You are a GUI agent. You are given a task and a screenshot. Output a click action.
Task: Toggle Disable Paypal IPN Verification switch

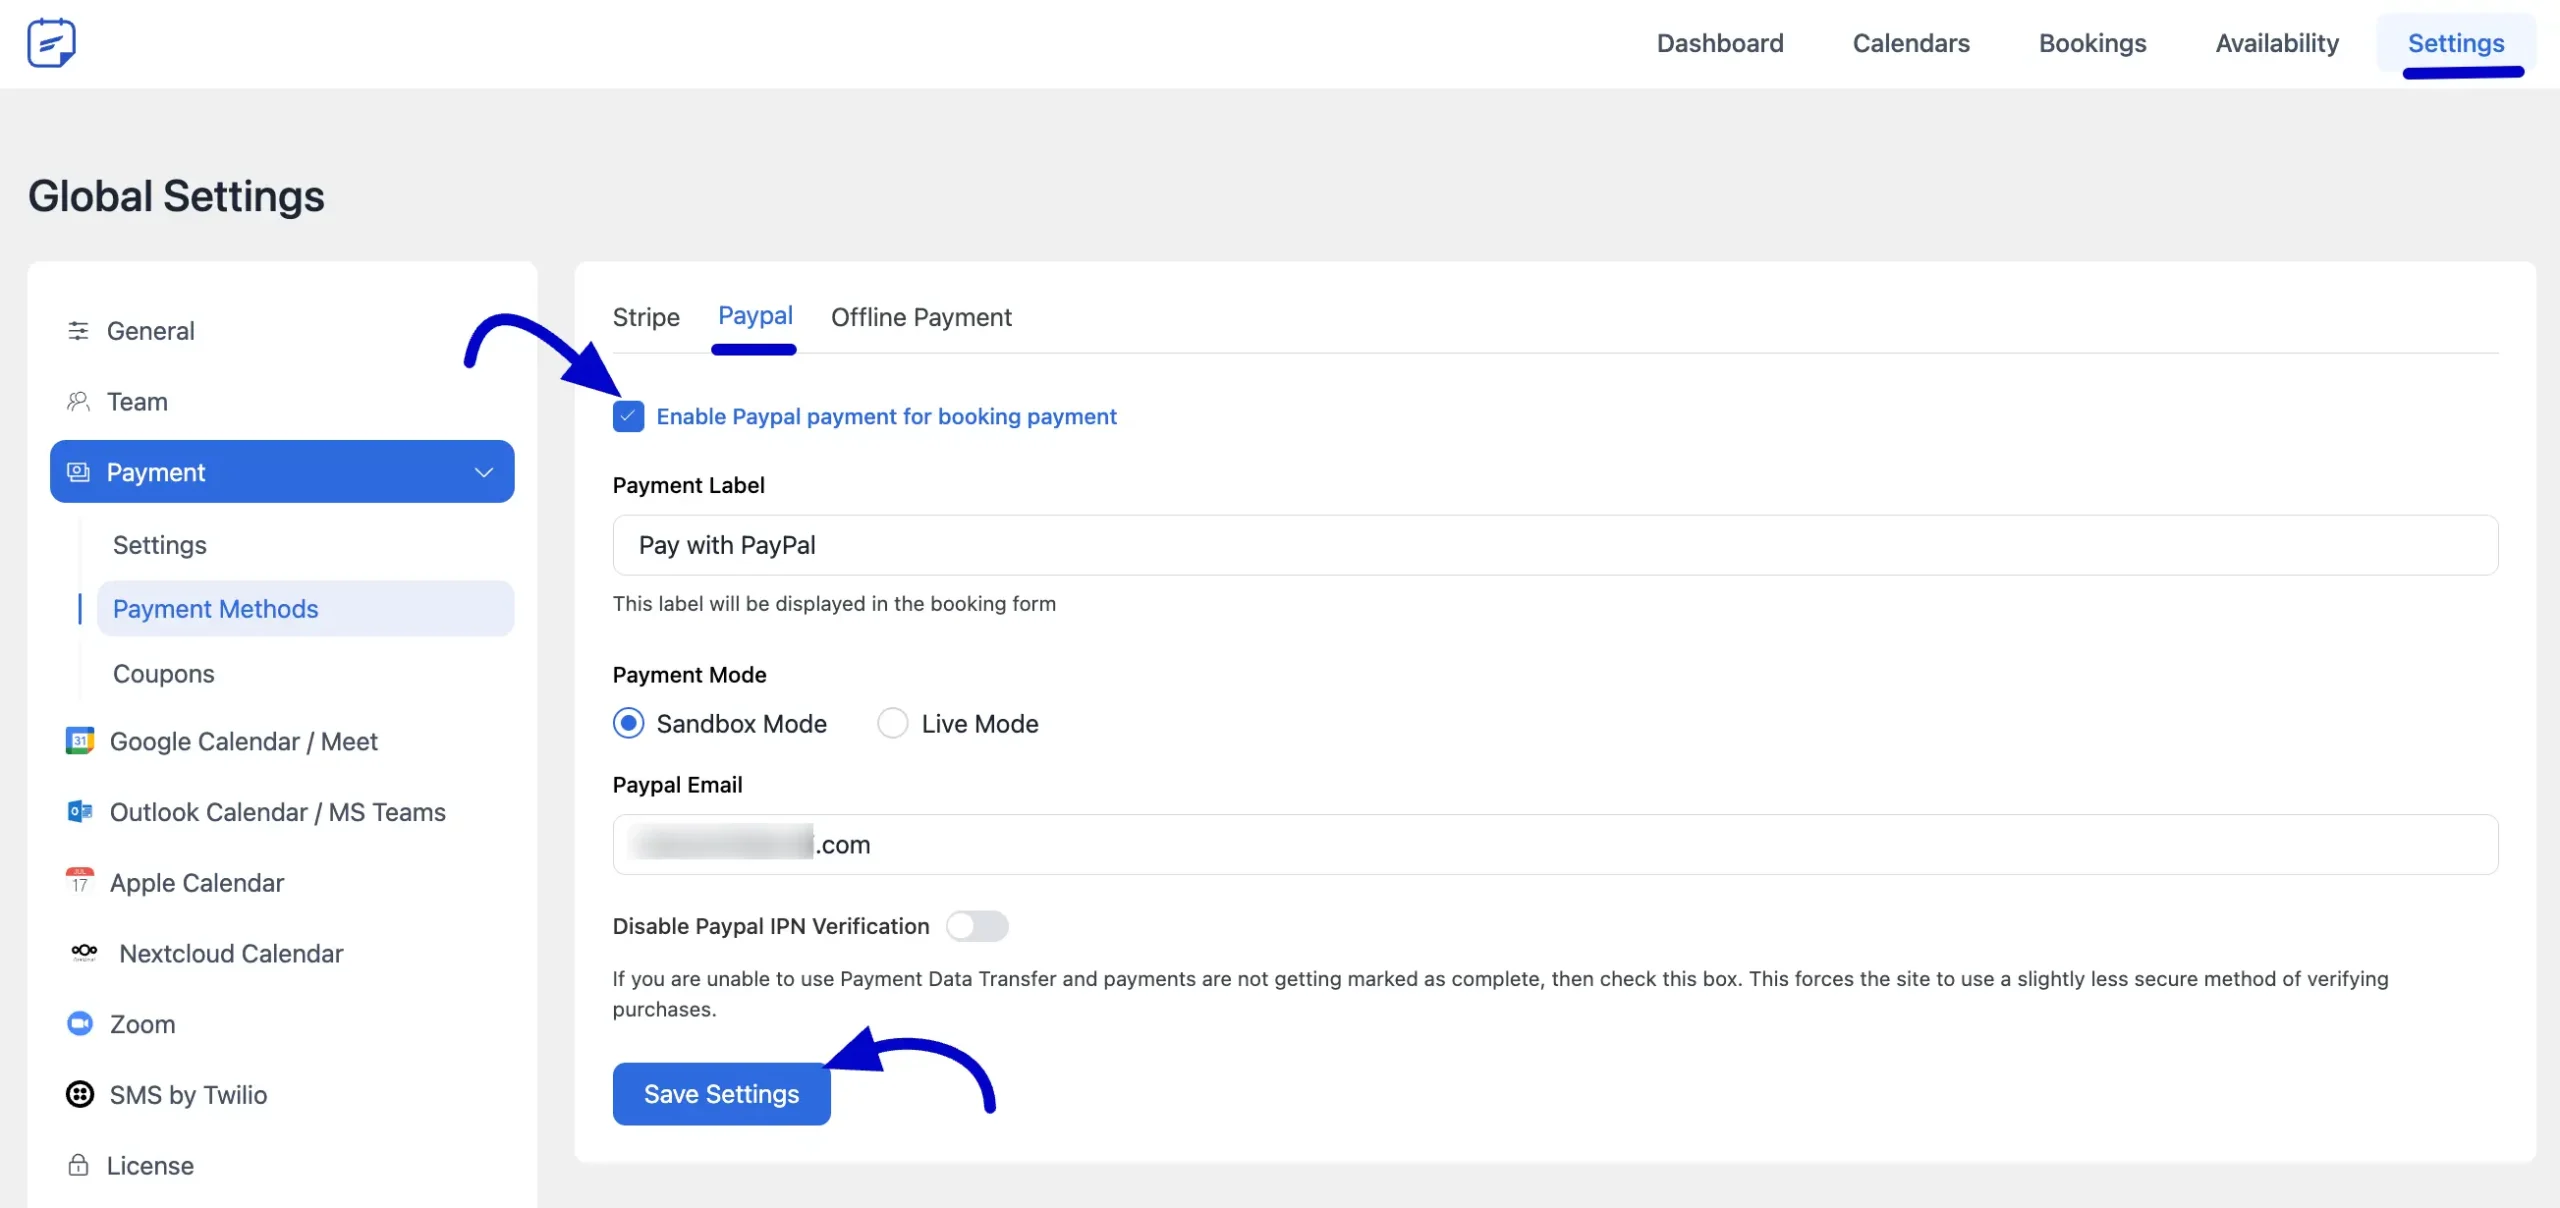tap(977, 926)
